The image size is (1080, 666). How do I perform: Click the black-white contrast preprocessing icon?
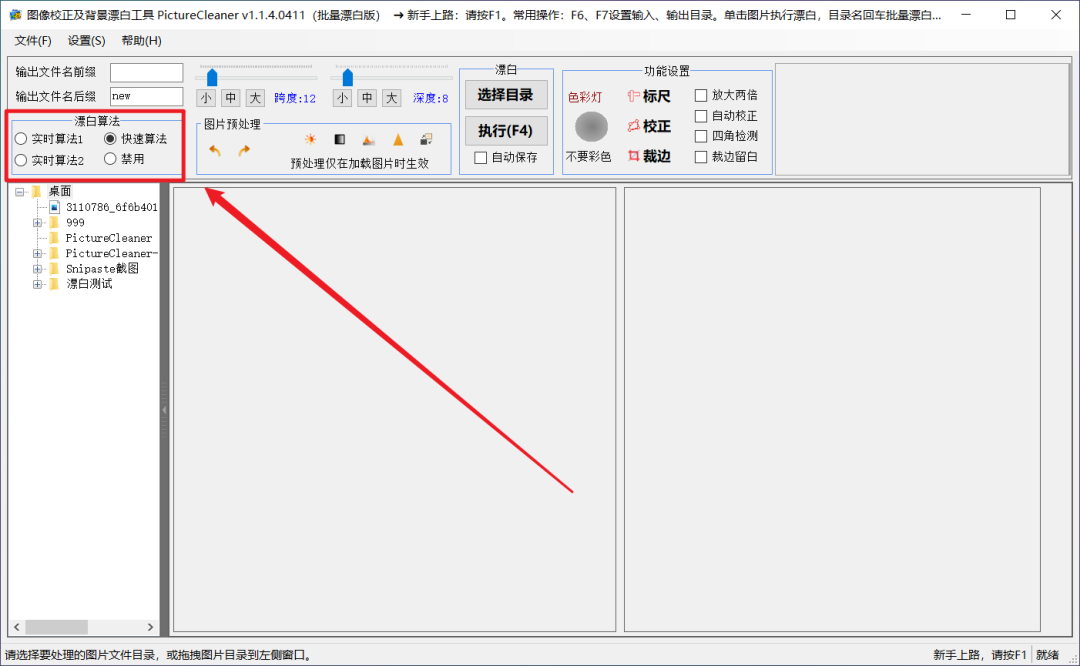point(340,139)
